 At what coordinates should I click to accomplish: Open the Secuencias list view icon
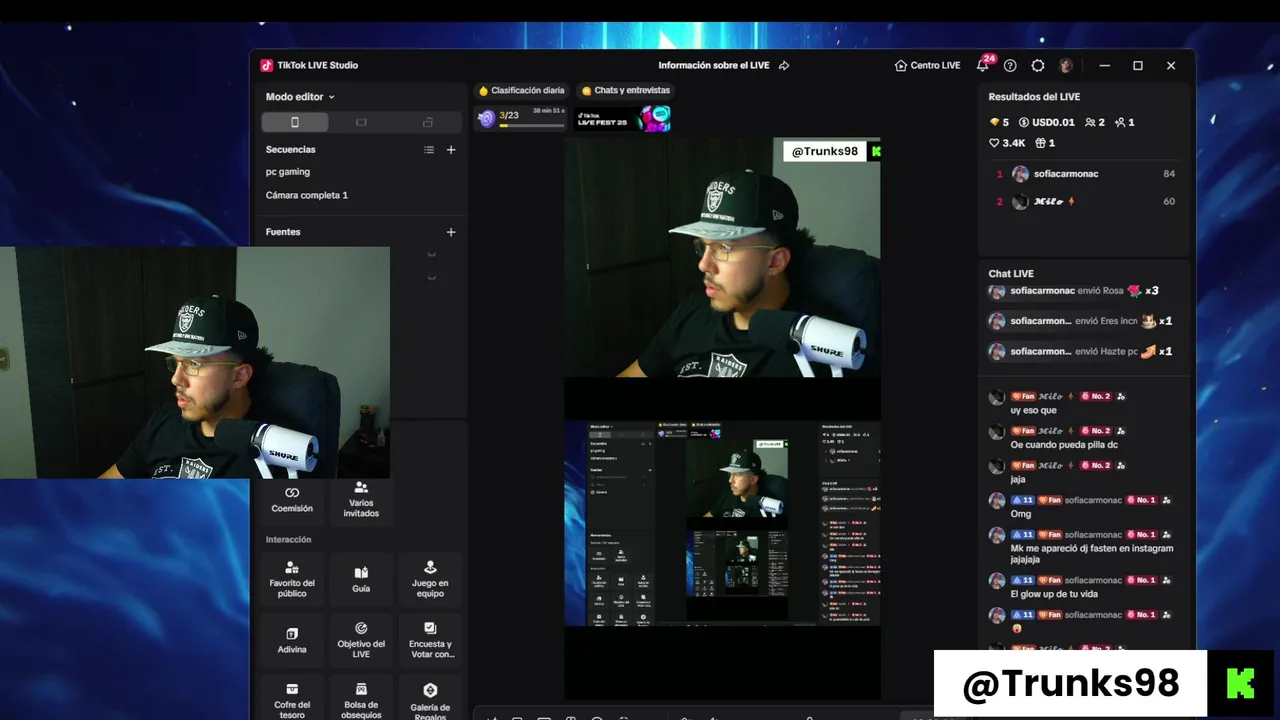[x=429, y=150]
